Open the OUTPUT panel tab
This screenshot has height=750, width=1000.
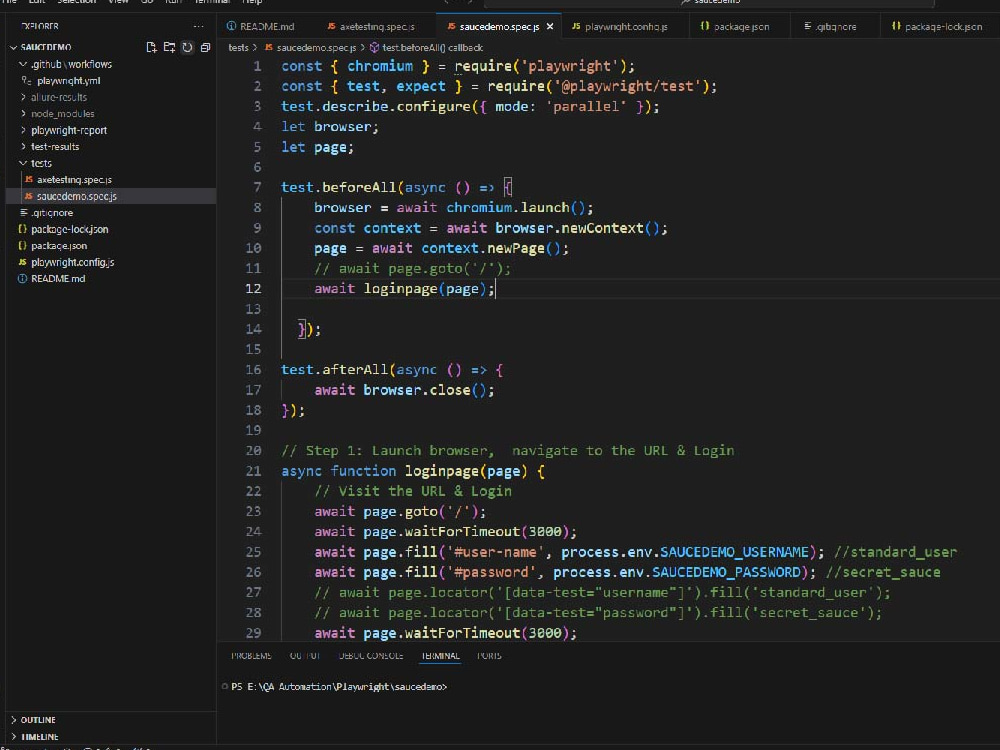(x=305, y=656)
